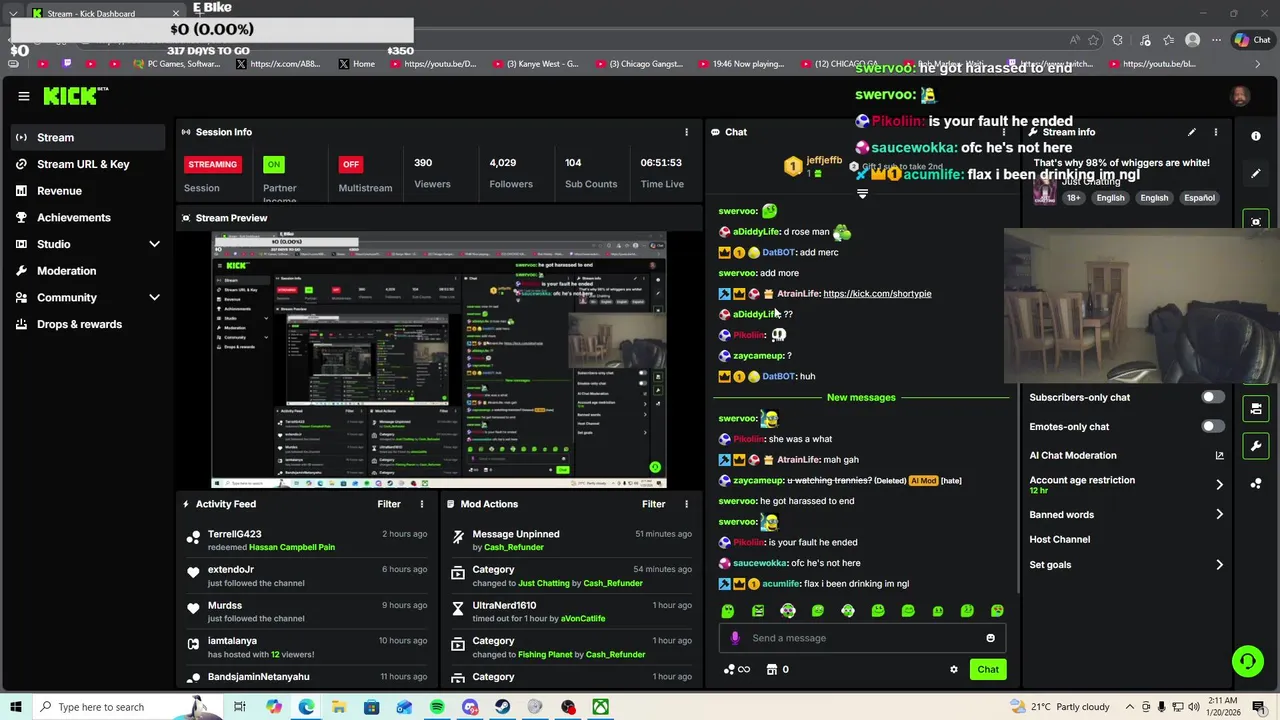Image resolution: width=1280 pixels, height=720 pixels.
Task: Open the kick.com/shortypie link
Action: [x=877, y=294]
